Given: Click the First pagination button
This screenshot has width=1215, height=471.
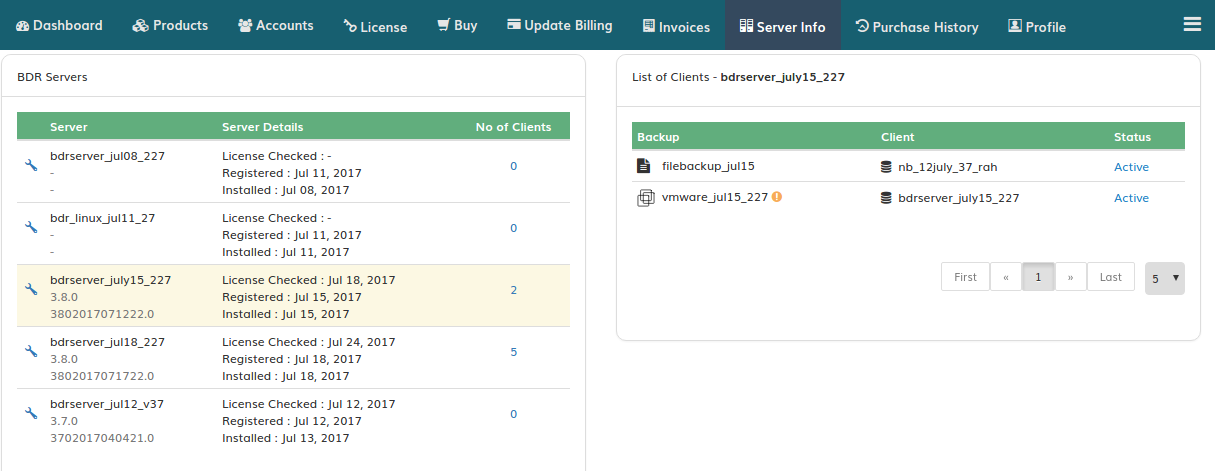Looking at the screenshot, I should 965,277.
